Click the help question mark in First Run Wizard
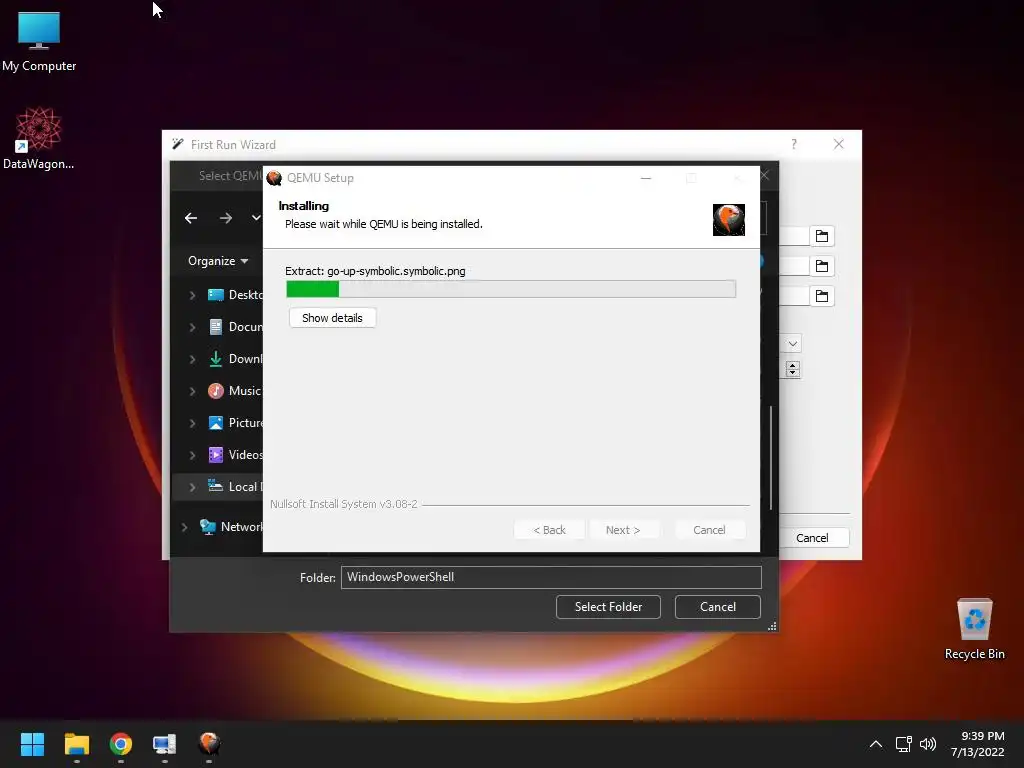The width and height of the screenshot is (1024, 768). point(793,144)
